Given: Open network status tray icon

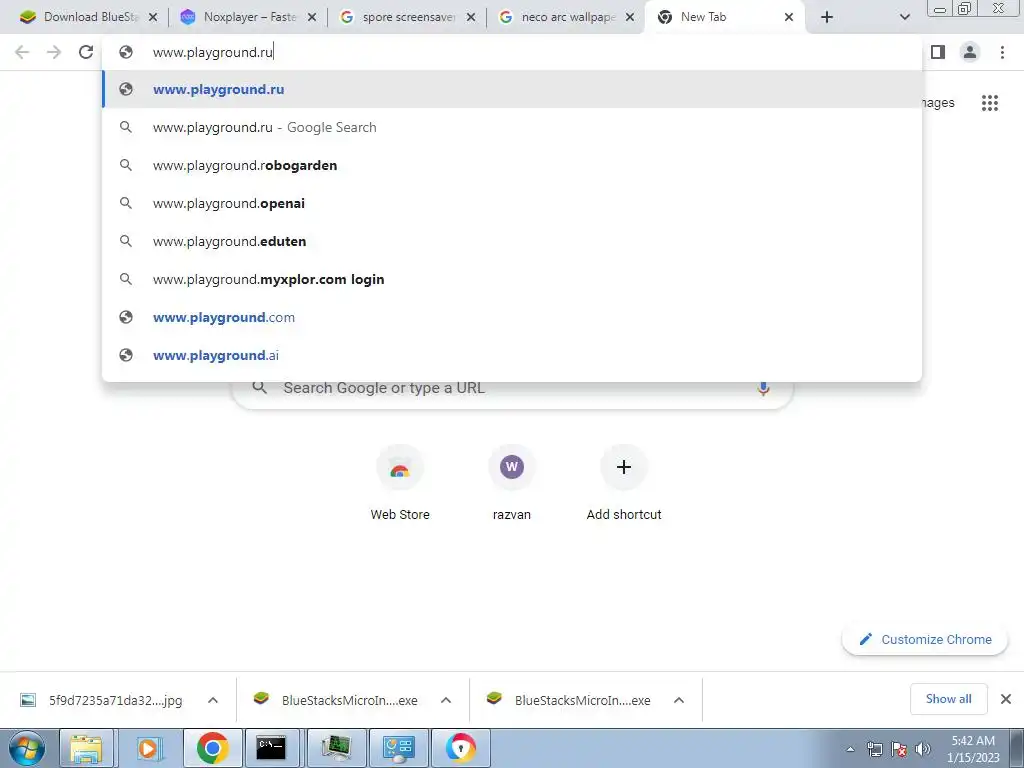Looking at the screenshot, I should point(874,749).
